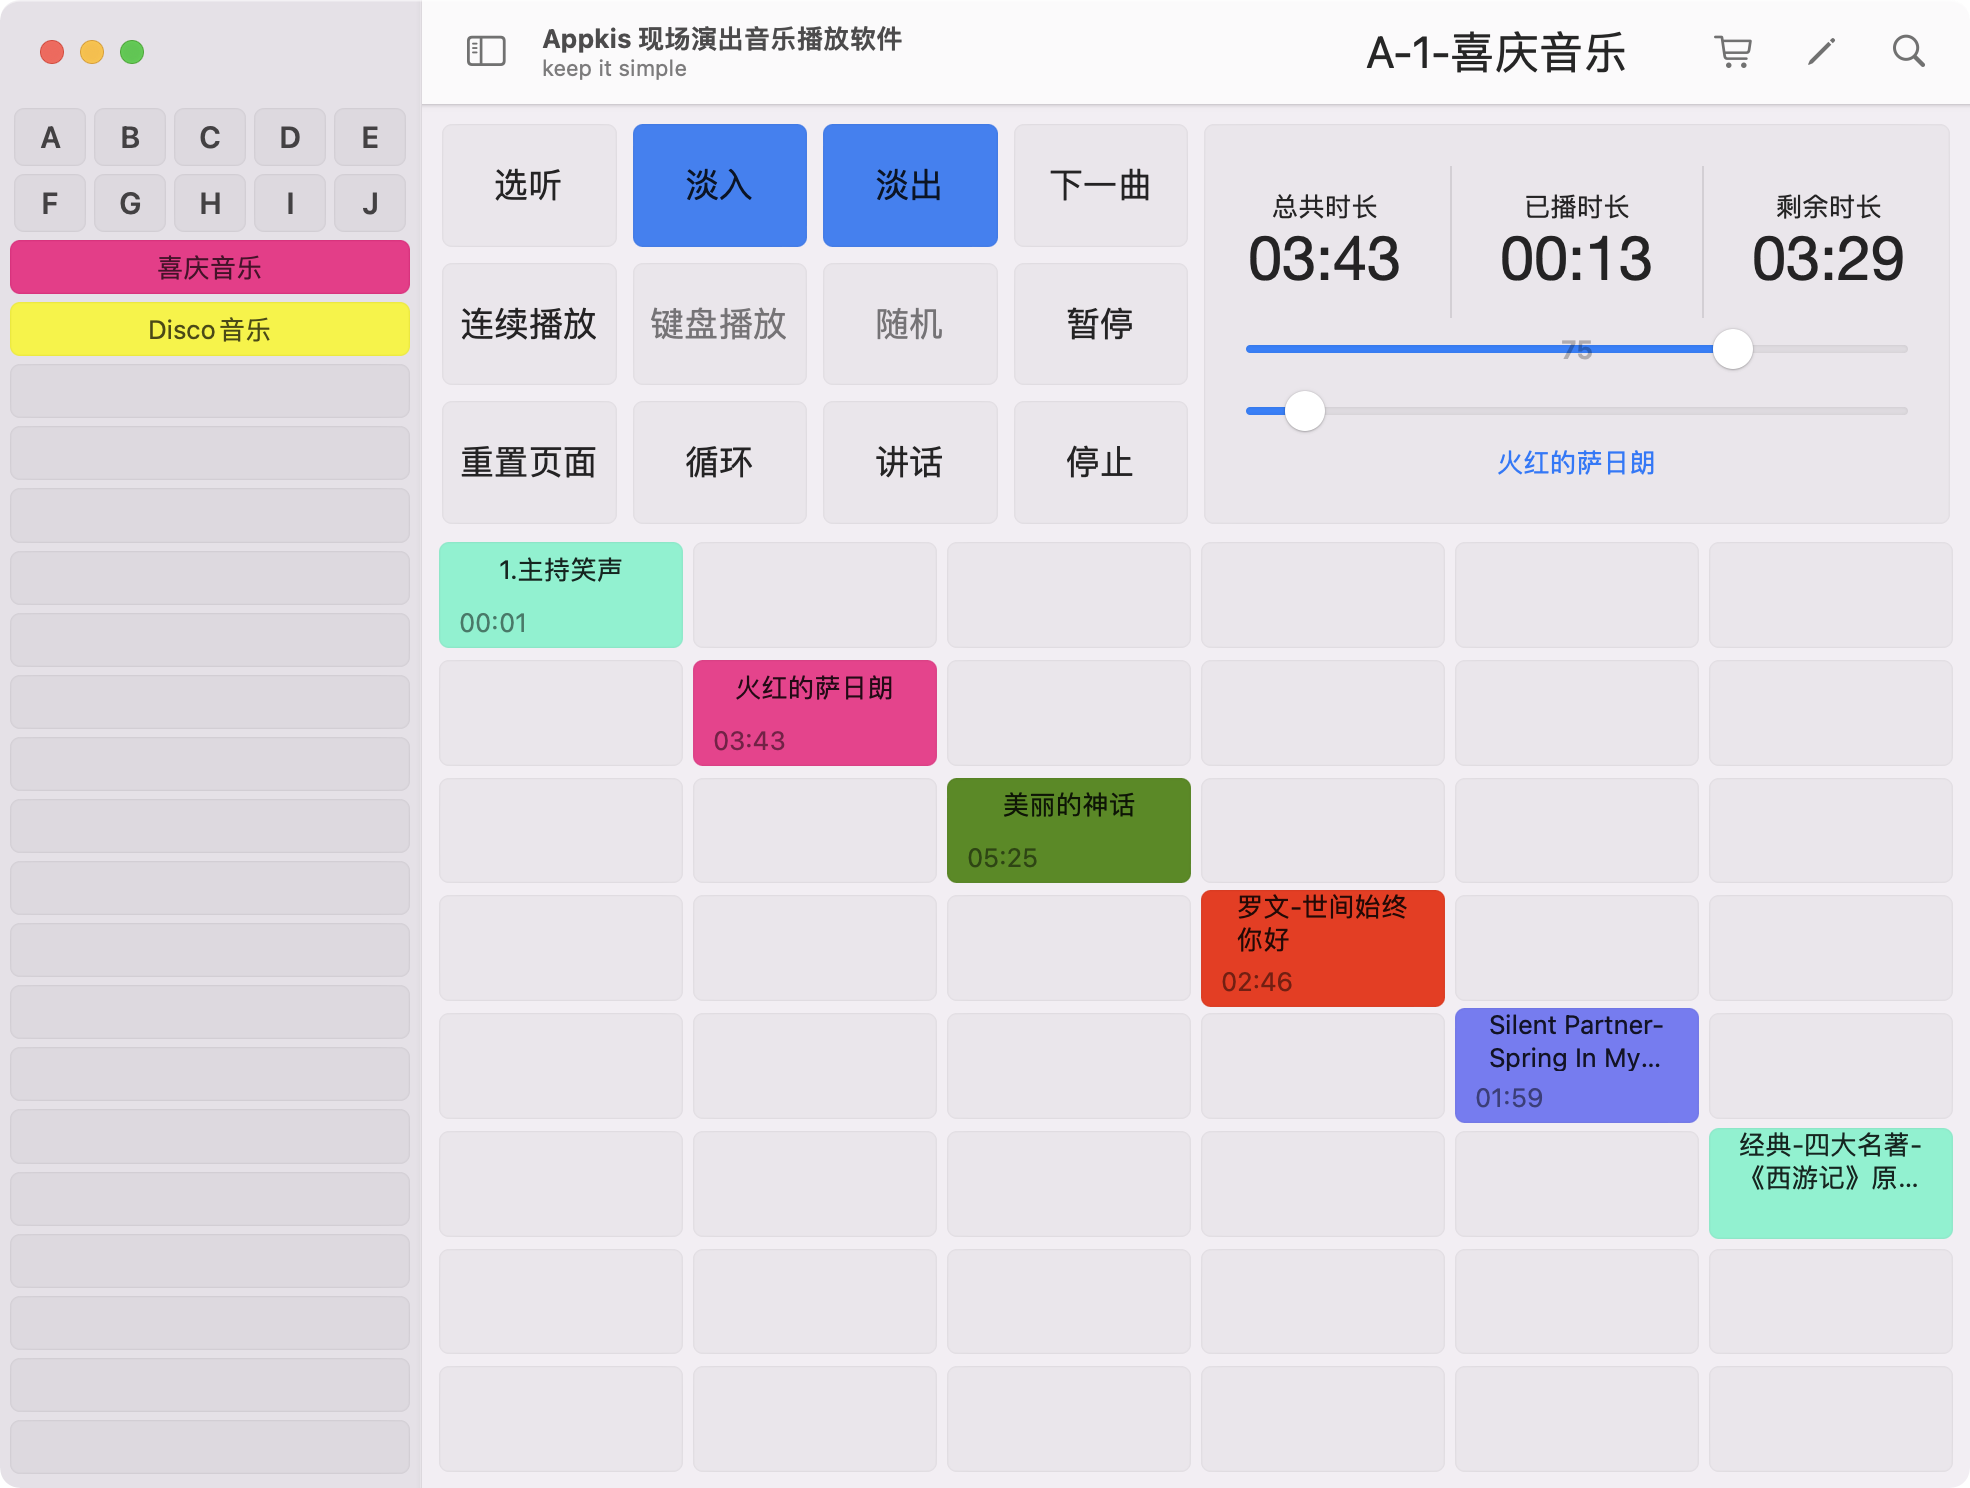Select bank G
This screenshot has height=1488, width=1970.
[x=130, y=203]
